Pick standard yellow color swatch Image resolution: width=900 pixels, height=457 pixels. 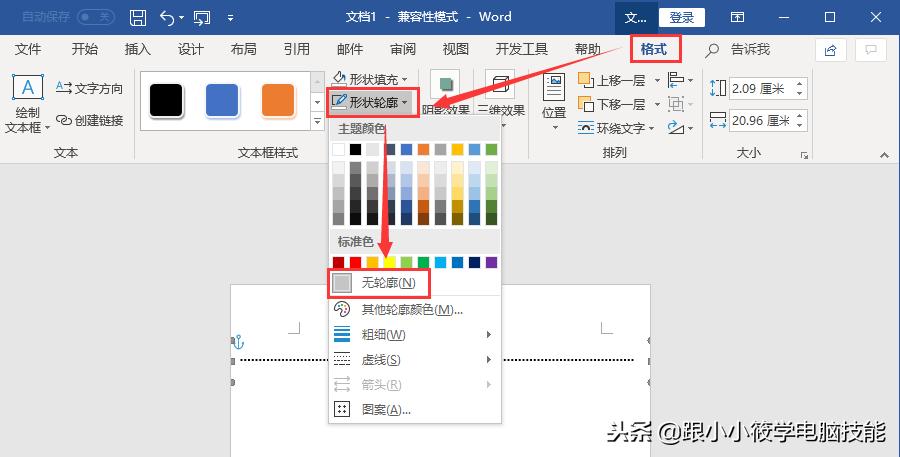(x=390, y=262)
